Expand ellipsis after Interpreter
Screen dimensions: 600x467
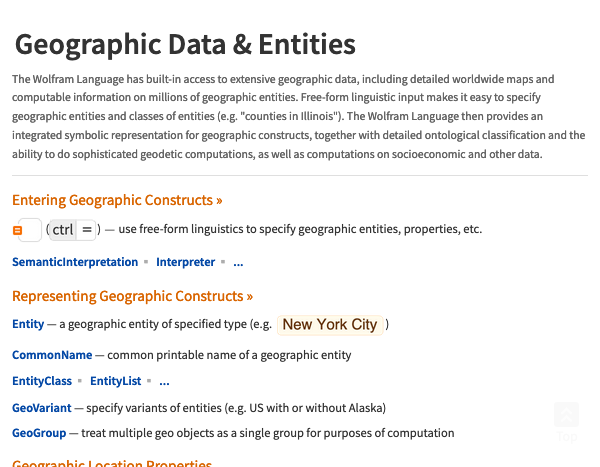point(238,263)
